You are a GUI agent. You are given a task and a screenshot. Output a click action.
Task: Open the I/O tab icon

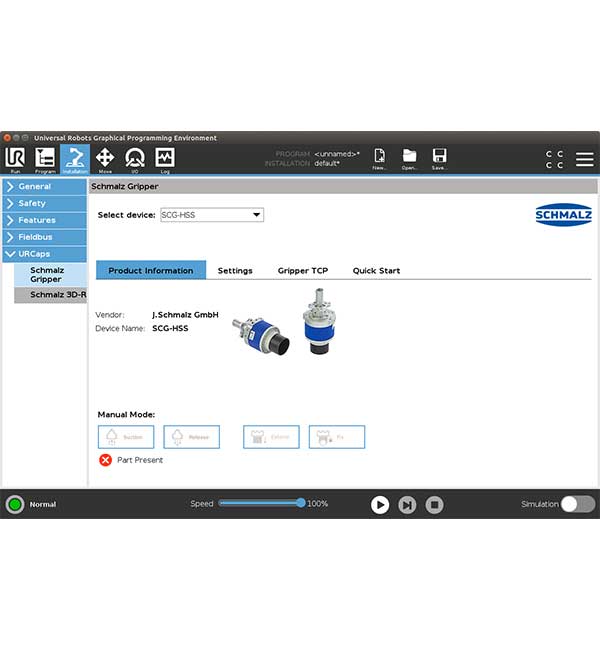coord(135,158)
